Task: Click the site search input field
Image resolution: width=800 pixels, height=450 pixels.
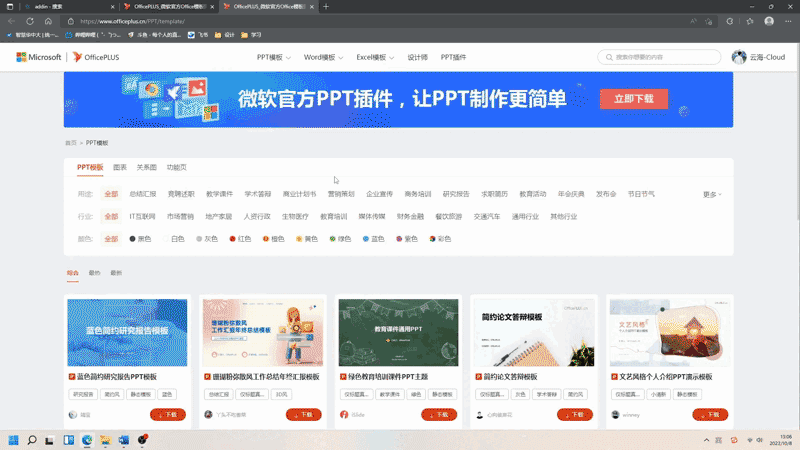Action: point(659,57)
